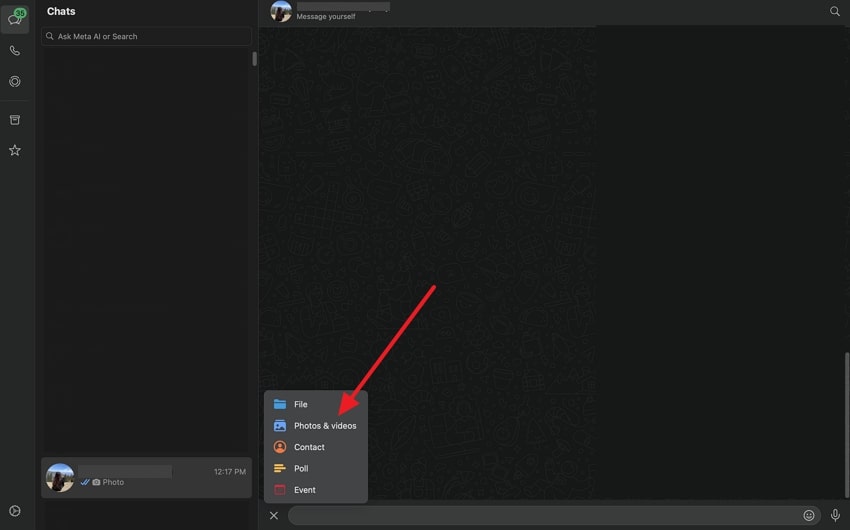Open Starred messages star icon

point(15,150)
